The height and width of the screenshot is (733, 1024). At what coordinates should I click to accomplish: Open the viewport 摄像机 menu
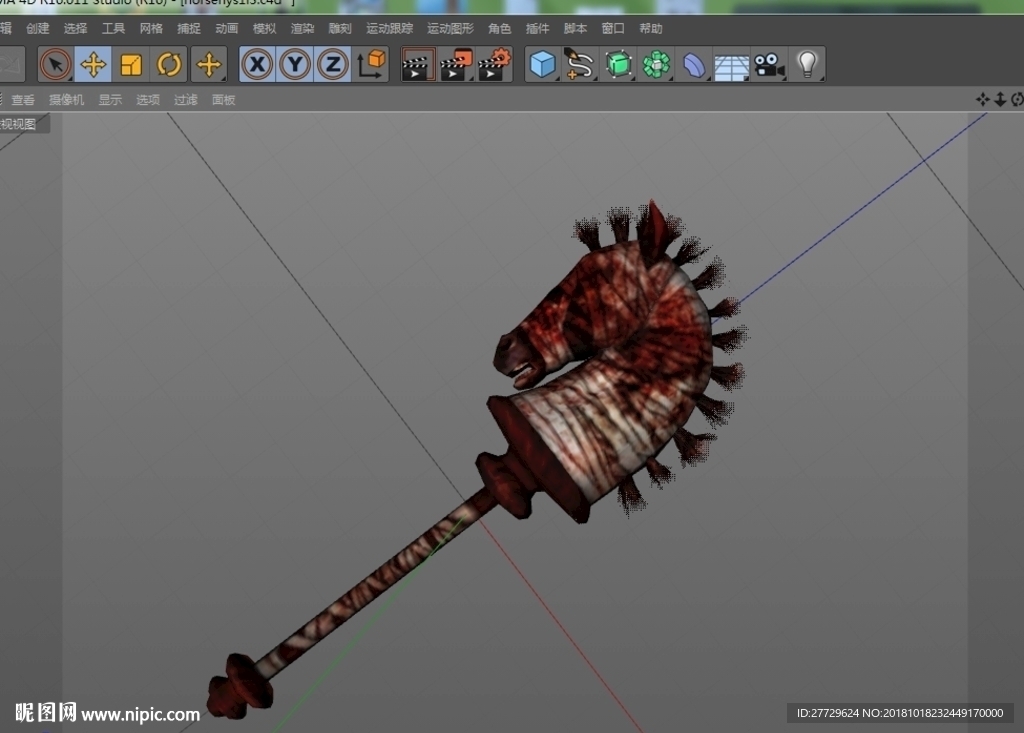67,100
